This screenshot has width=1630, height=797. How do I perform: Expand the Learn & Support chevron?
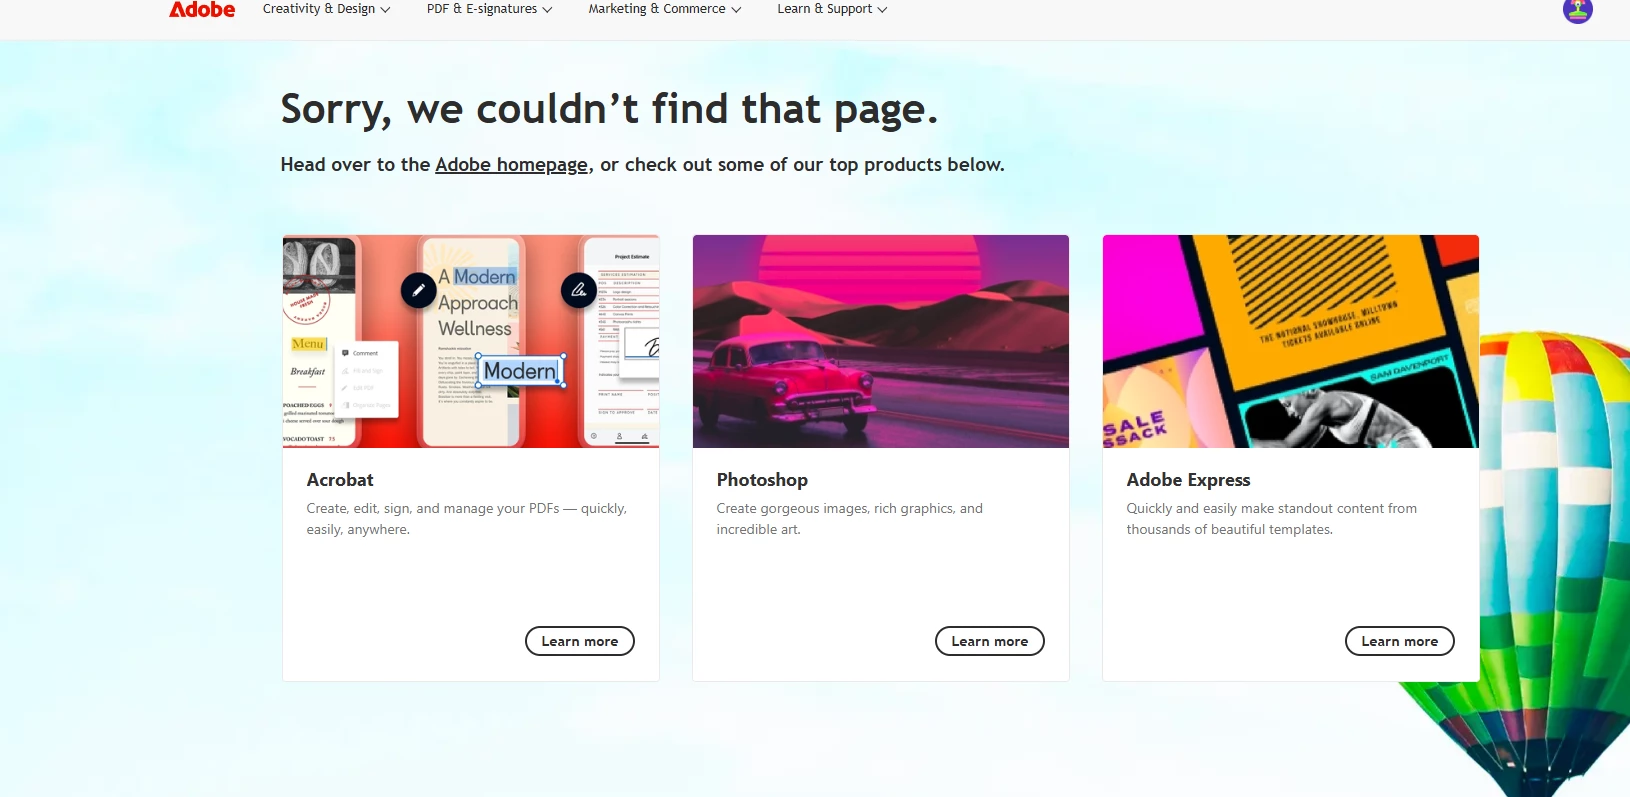[882, 10]
